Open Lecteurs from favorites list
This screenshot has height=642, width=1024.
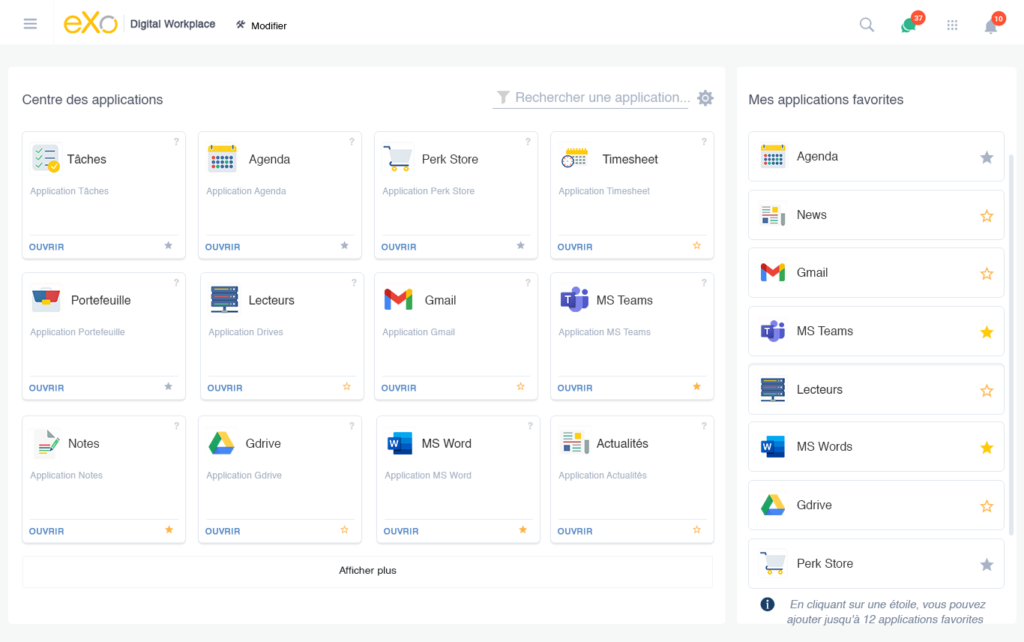876,389
